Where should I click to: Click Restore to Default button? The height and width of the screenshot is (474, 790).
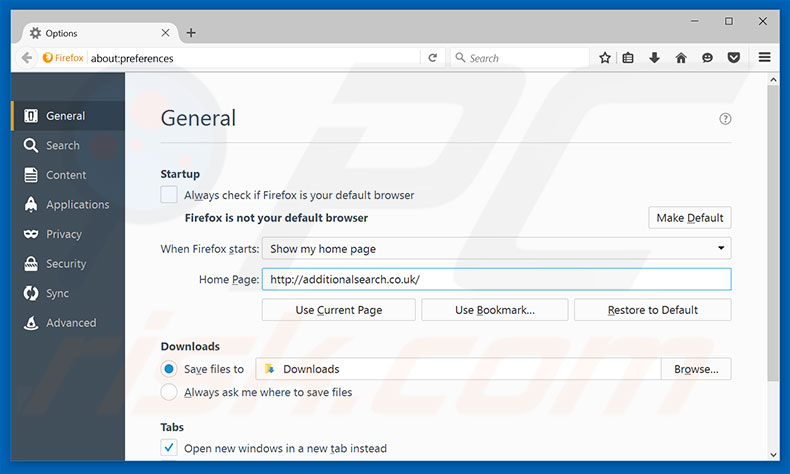pos(652,310)
